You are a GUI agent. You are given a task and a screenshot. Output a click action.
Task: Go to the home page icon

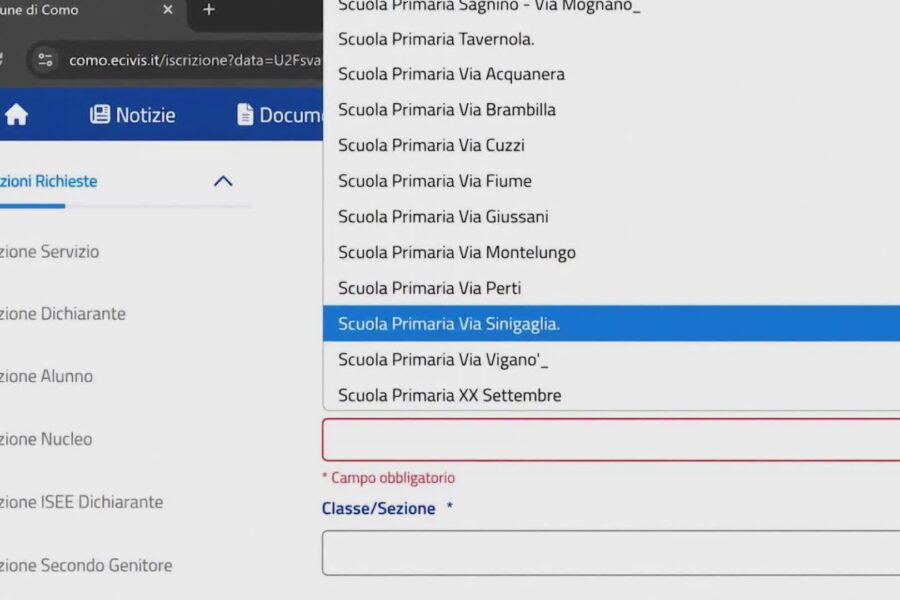click(x=16, y=114)
